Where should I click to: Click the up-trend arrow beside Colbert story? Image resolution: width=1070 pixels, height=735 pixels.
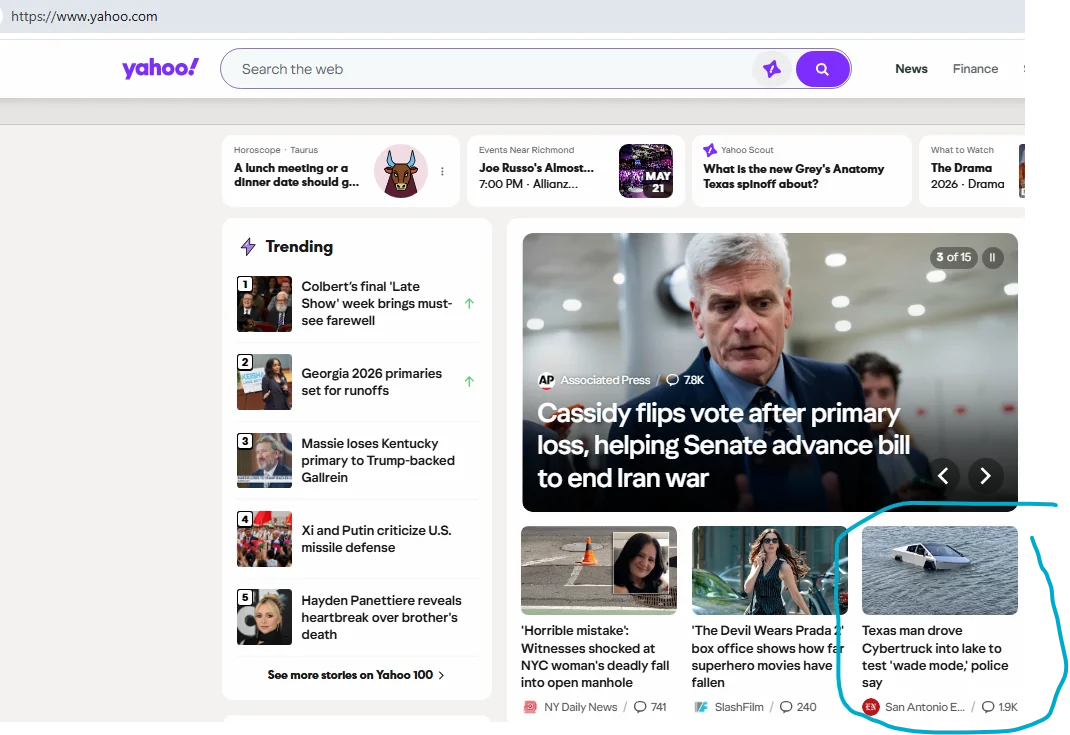pos(469,304)
